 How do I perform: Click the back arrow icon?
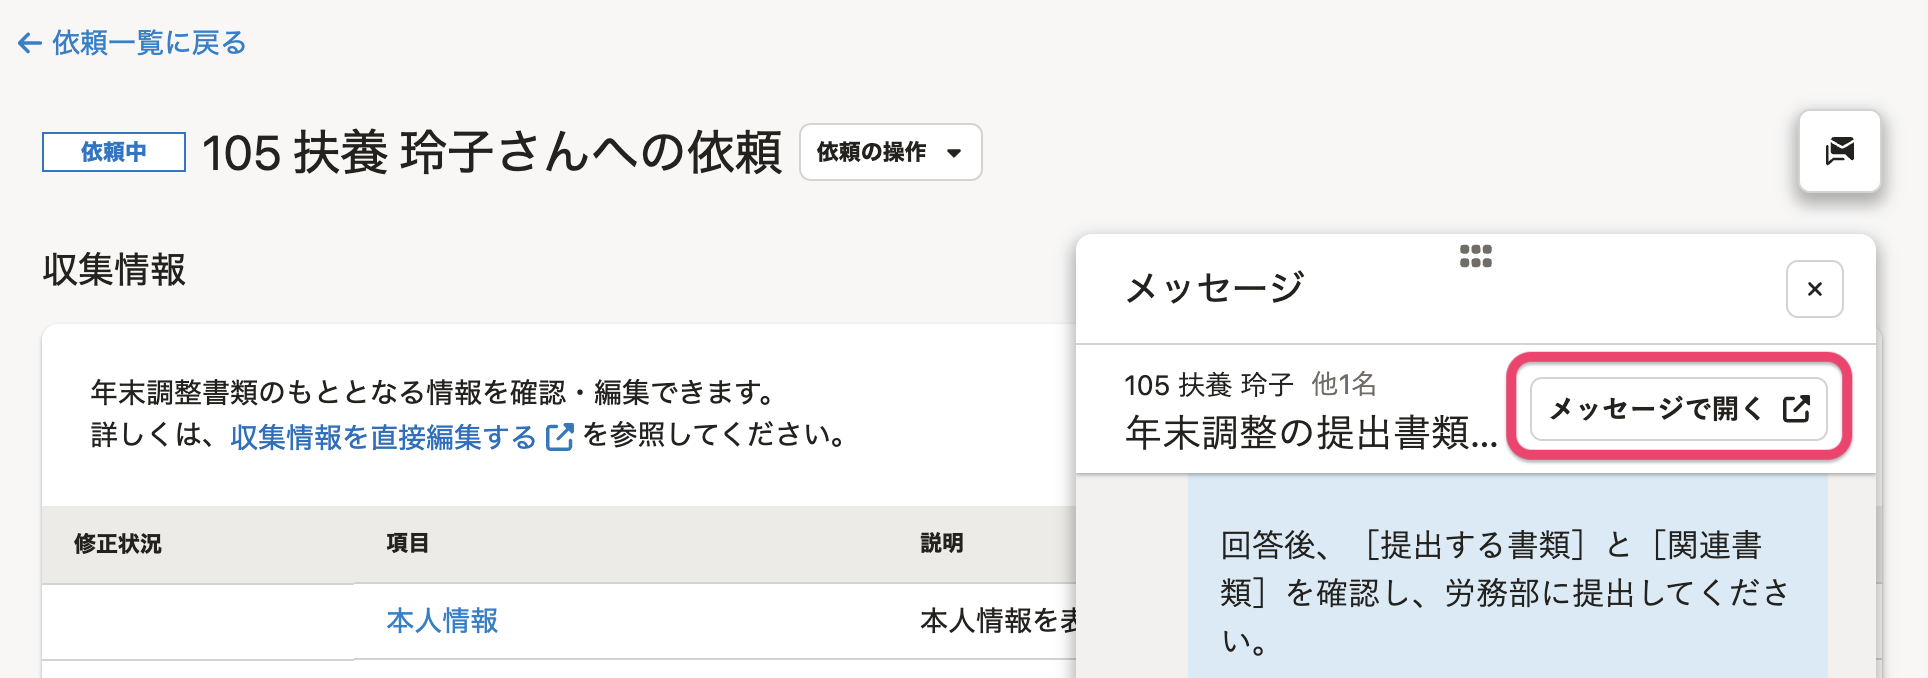pos(29,43)
